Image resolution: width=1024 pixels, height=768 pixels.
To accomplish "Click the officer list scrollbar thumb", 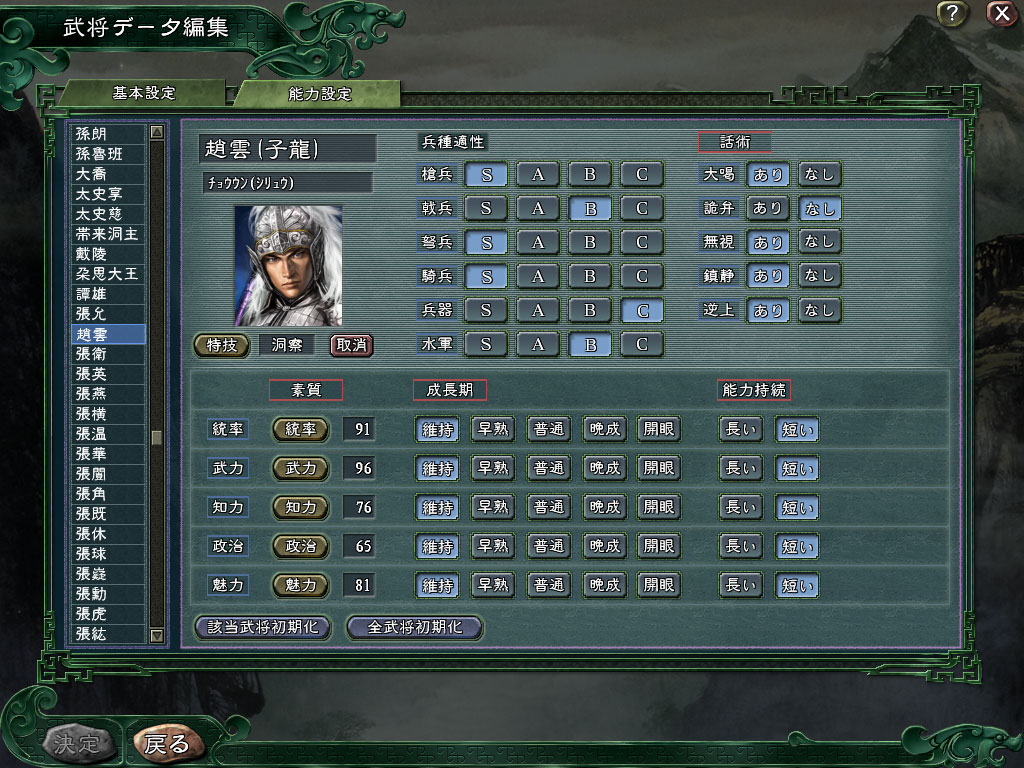I will tap(157, 438).
